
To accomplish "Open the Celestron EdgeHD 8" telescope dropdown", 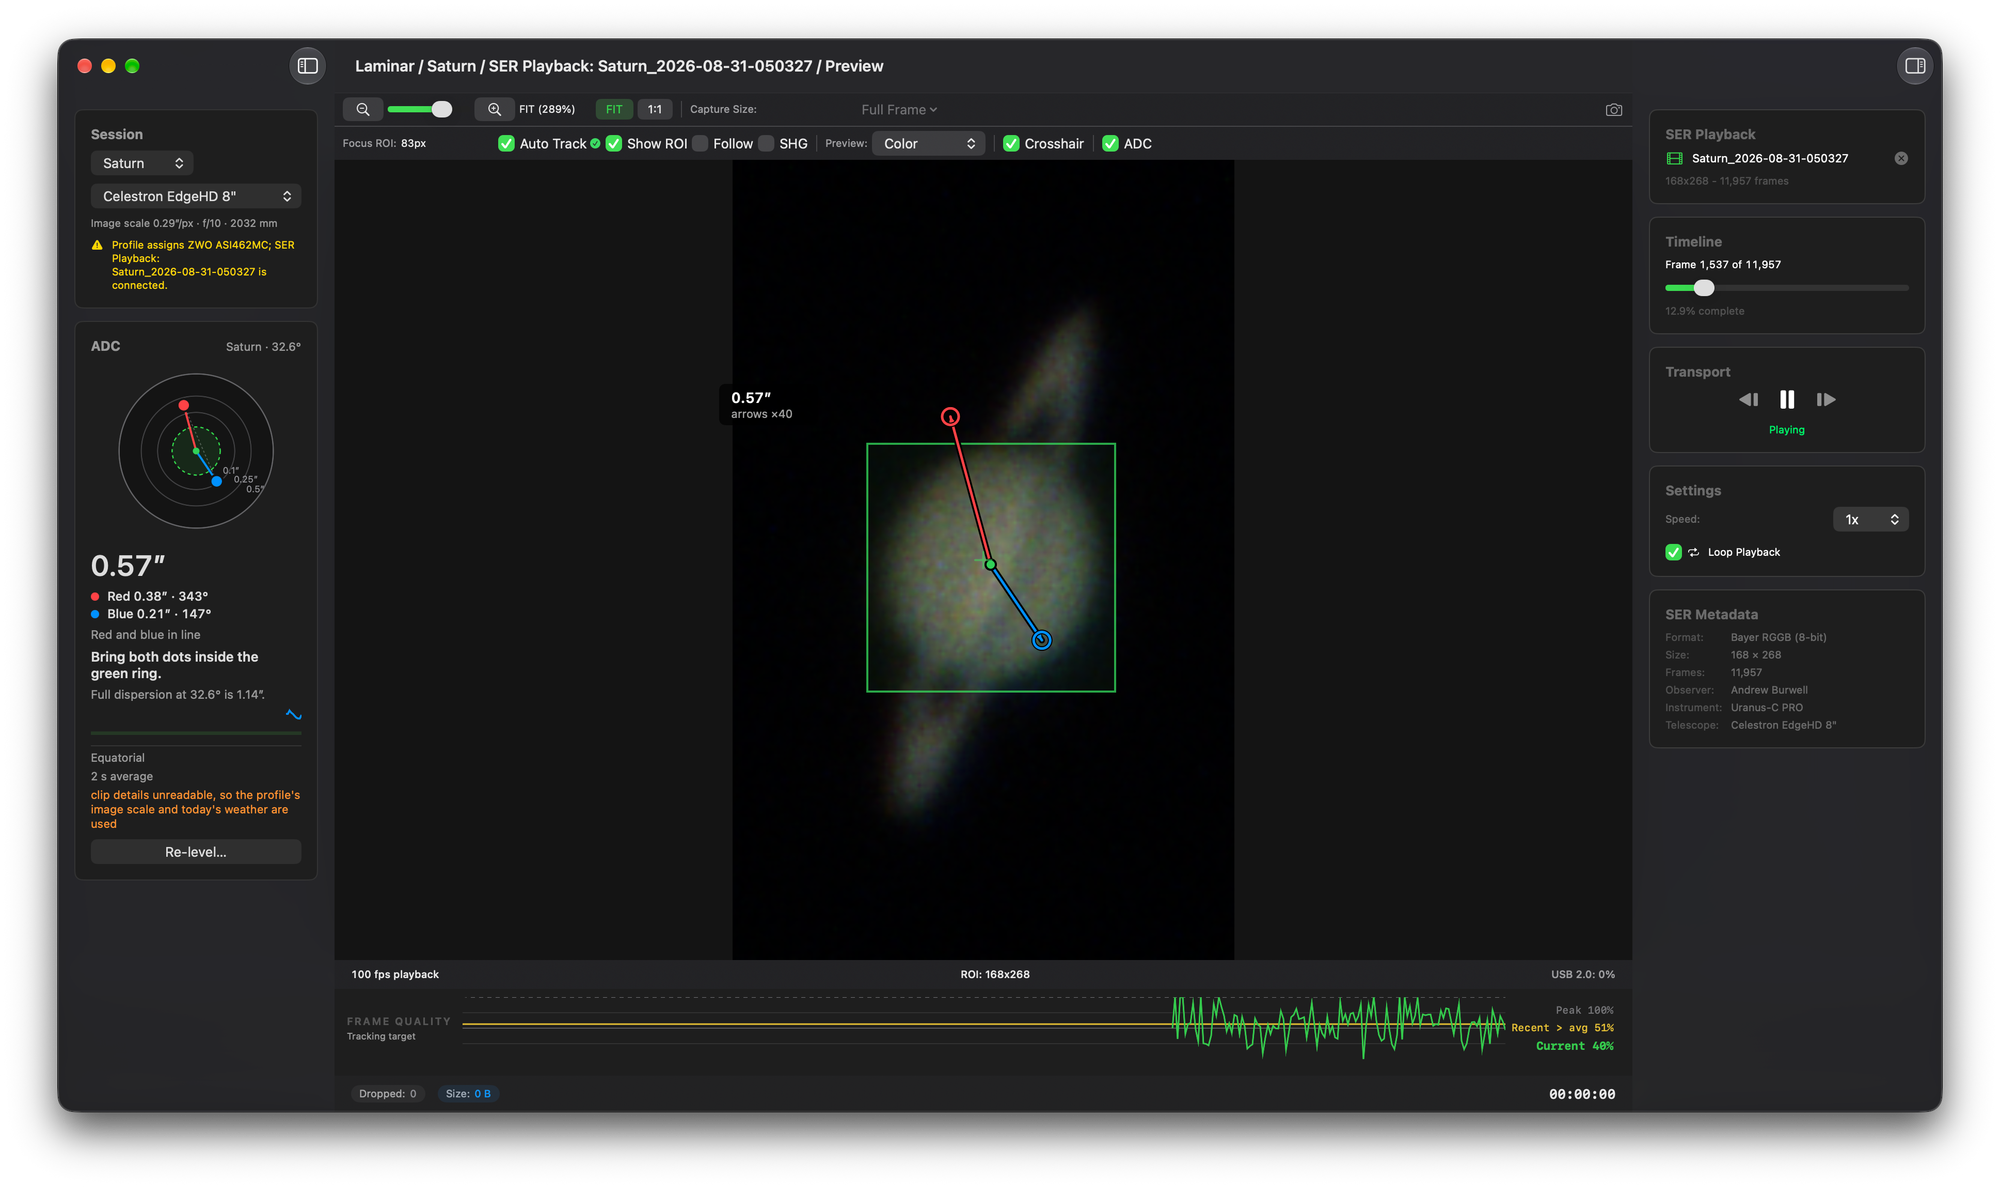I will pyautogui.click(x=196, y=196).
